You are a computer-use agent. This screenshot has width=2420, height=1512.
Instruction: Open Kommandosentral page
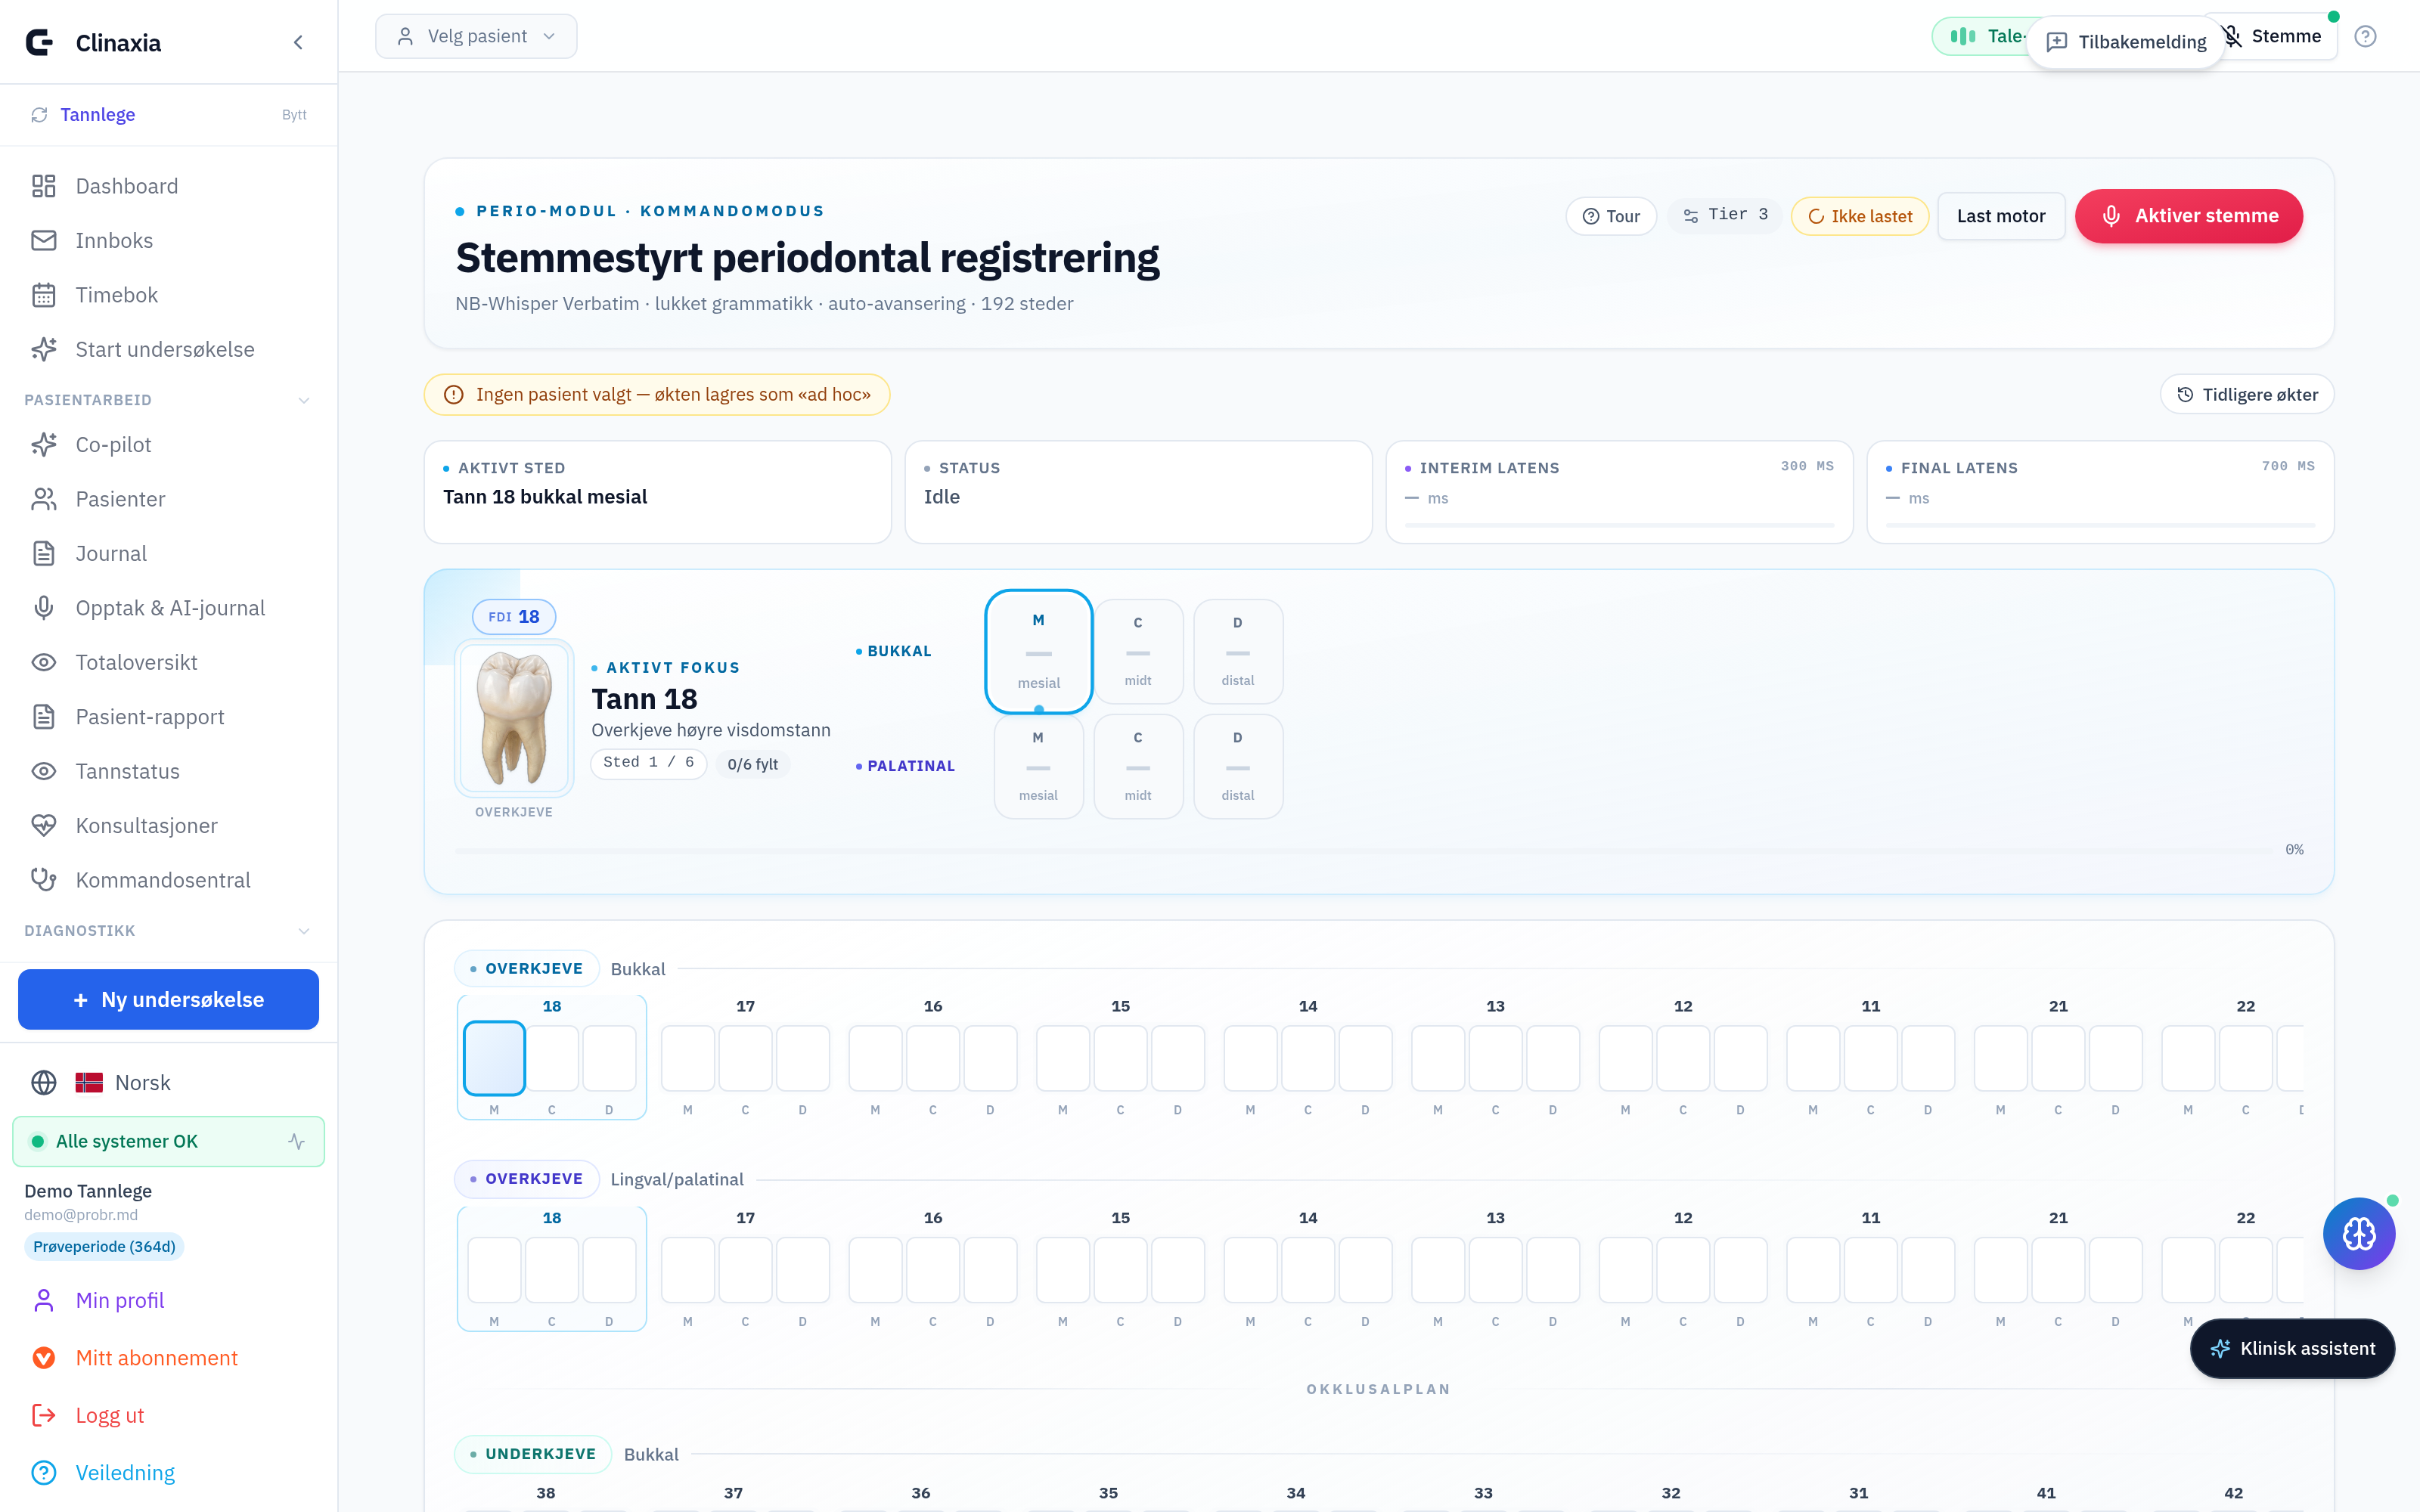169,880
